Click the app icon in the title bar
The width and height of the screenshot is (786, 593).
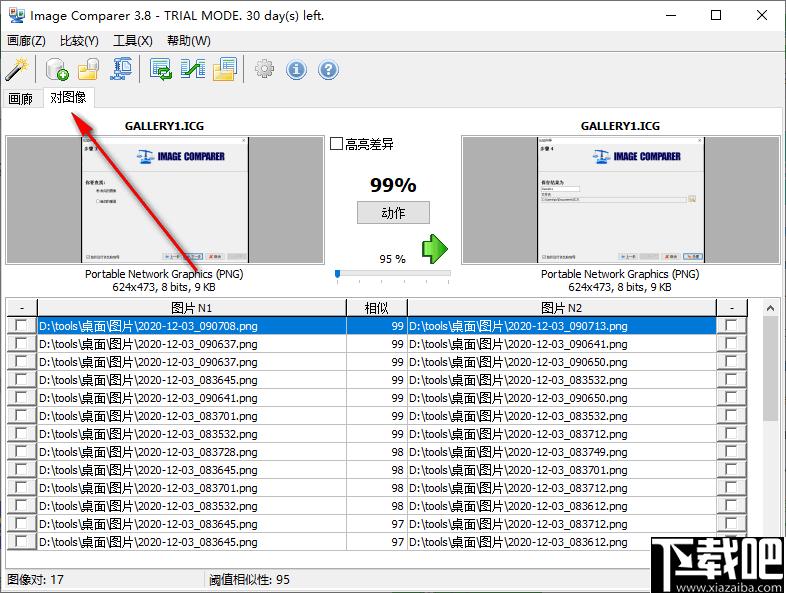click(17, 15)
